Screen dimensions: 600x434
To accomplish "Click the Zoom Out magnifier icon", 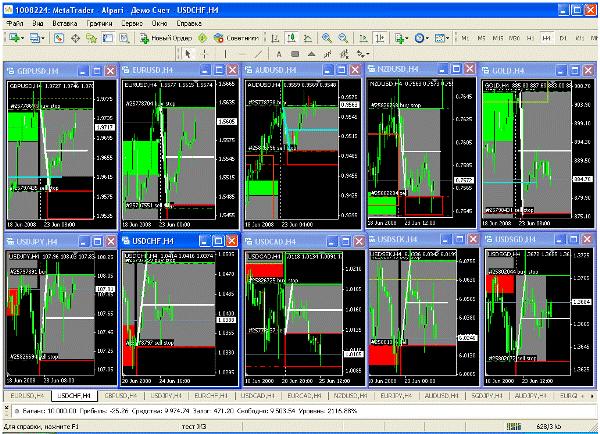I will [x=343, y=38].
